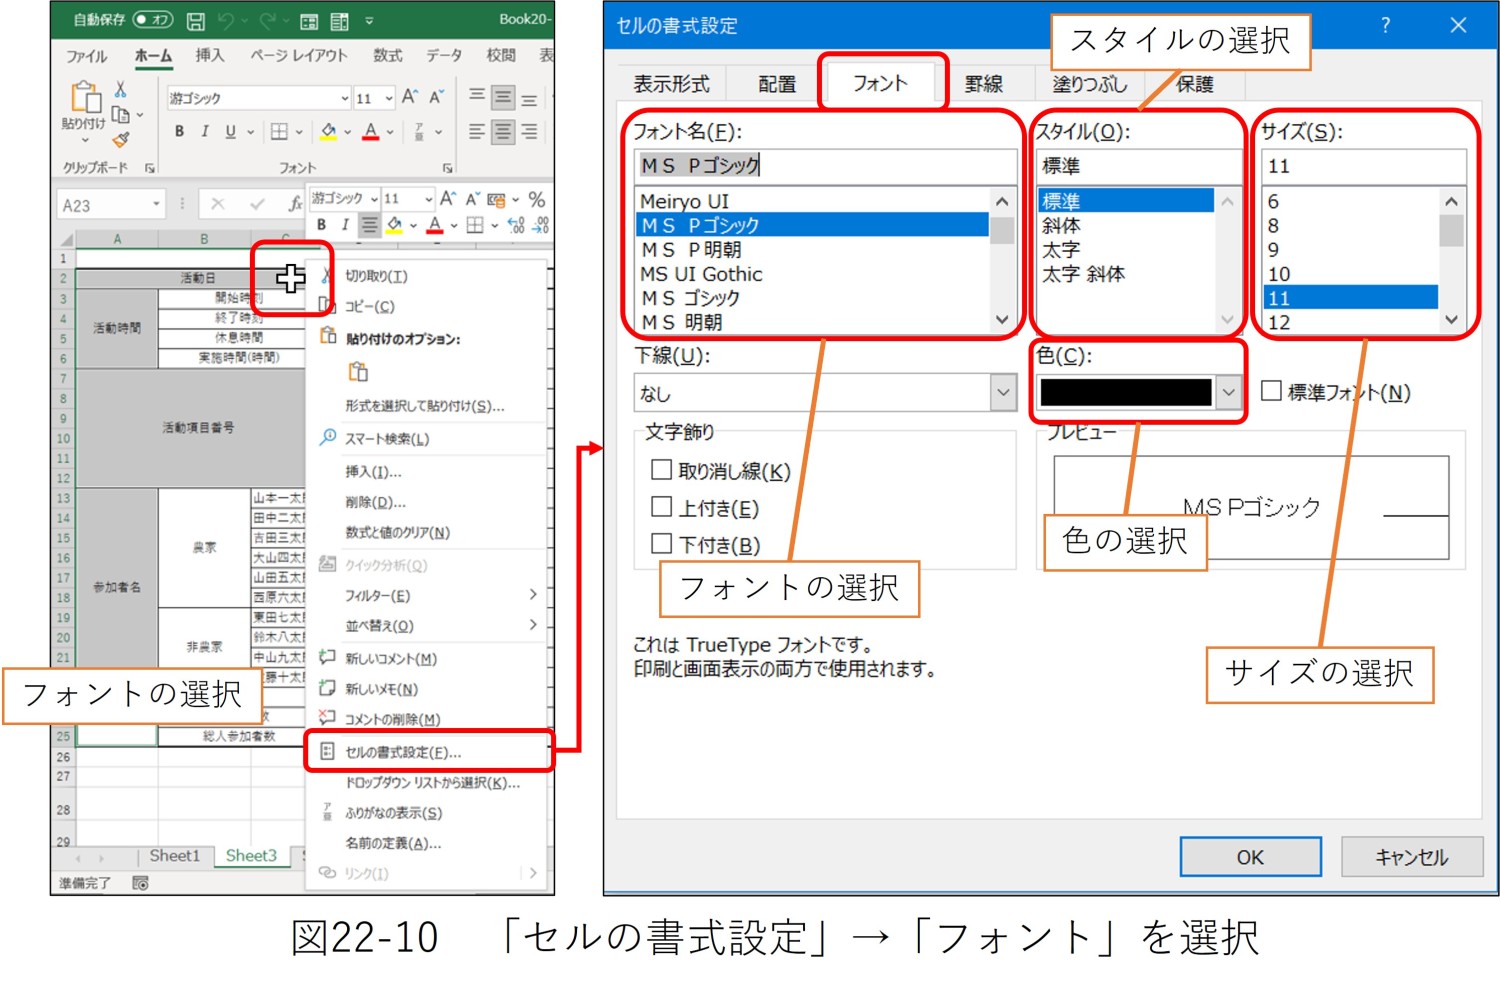Click ribbon Align Left icon

pos(477,131)
